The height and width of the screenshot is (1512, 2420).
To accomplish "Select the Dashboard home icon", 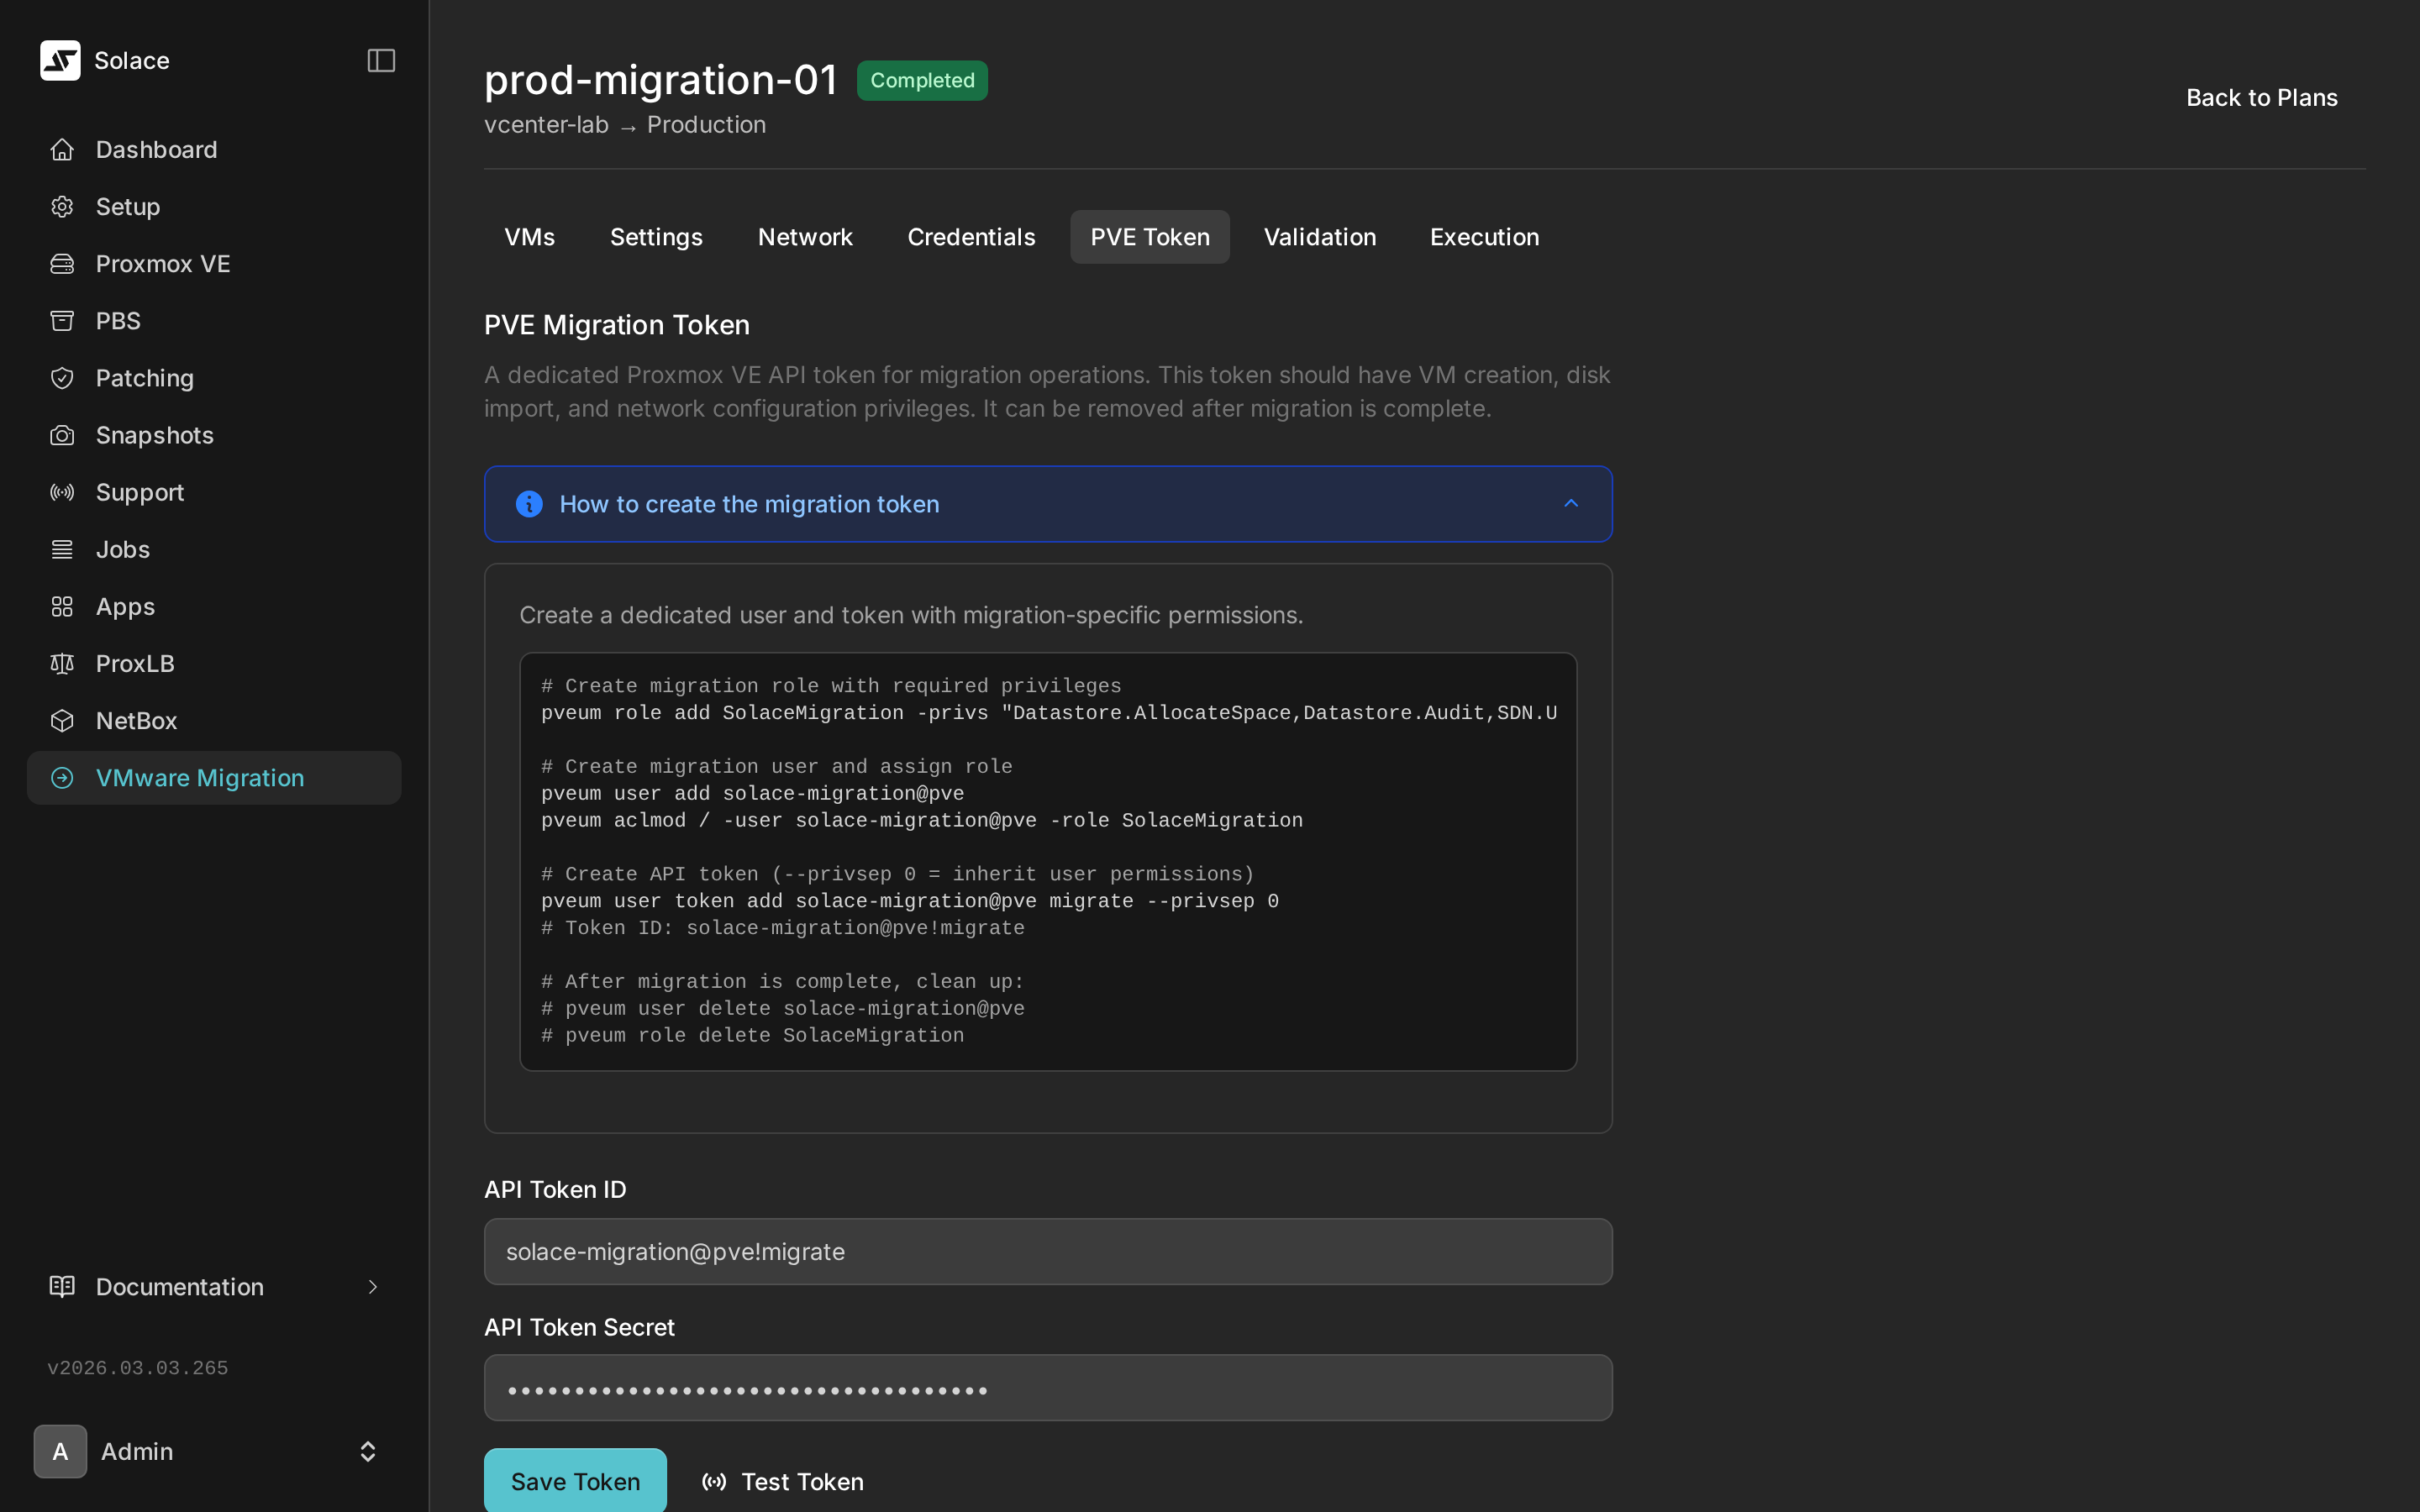I will click(x=61, y=149).
